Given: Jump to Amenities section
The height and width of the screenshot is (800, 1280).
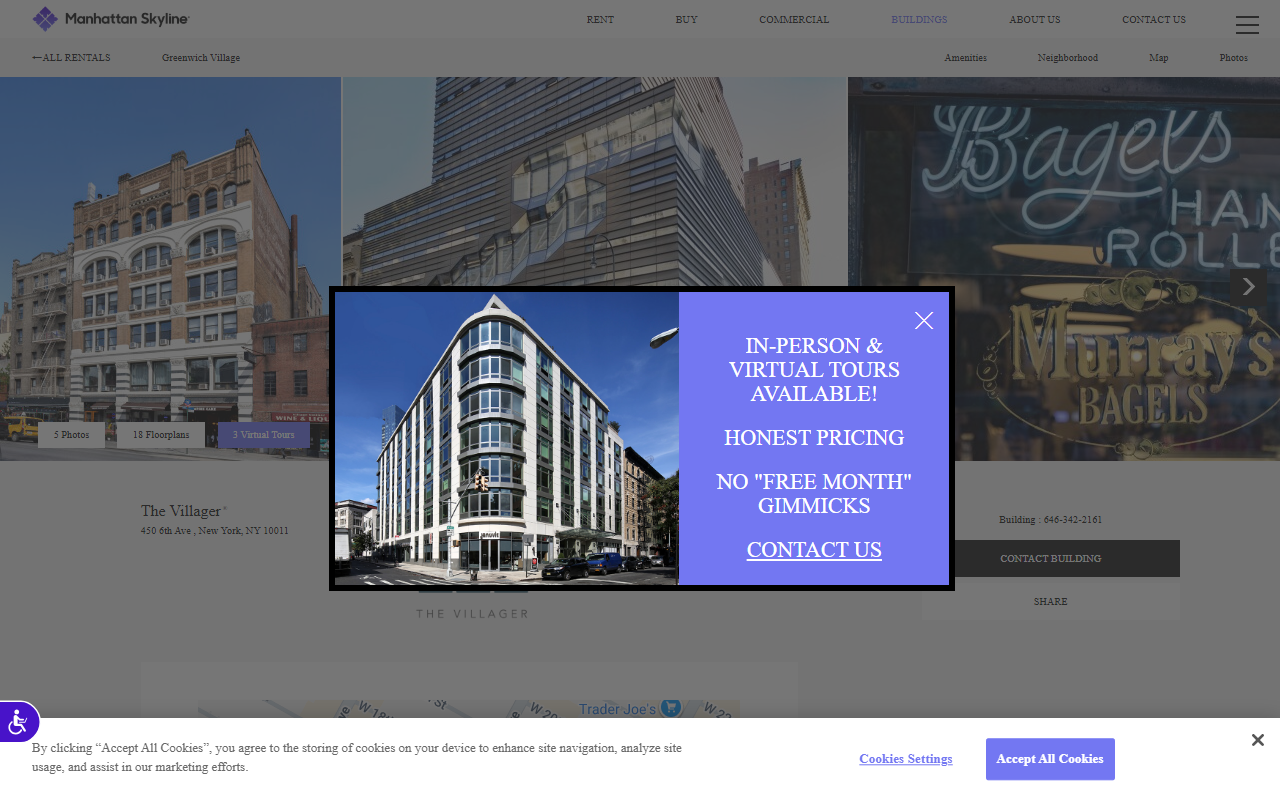Looking at the screenshot, I should tap(965, 58).
